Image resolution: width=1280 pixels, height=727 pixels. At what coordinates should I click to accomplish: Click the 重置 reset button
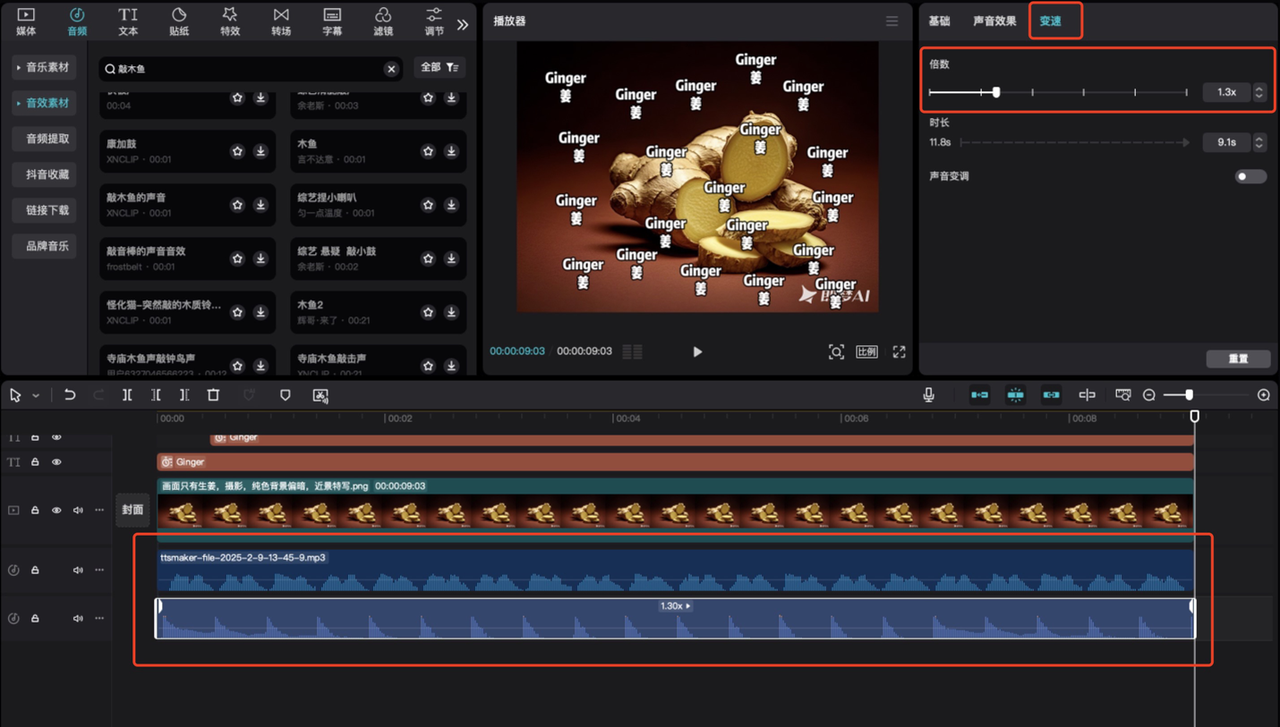point(1238,359)
